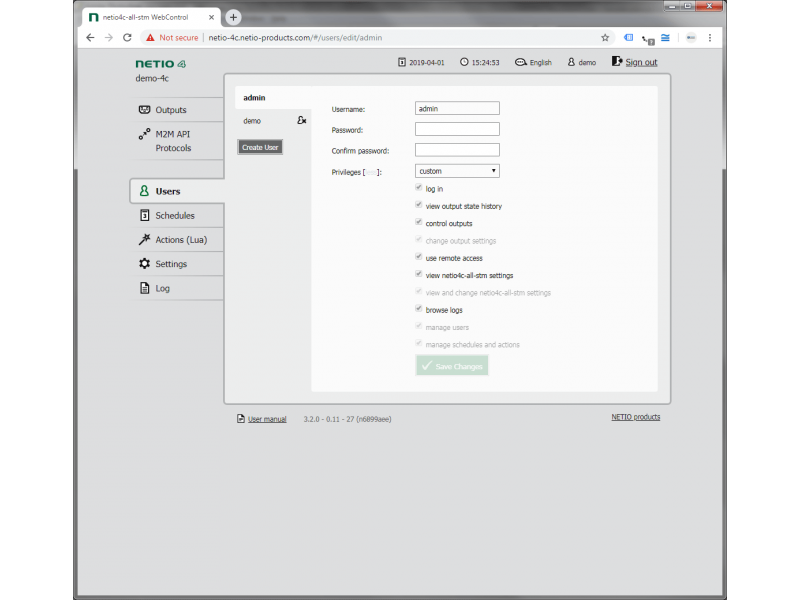Open the Outputs menu item
The height and width of the screenshot is (600, 800).
[x=177, y=110]
